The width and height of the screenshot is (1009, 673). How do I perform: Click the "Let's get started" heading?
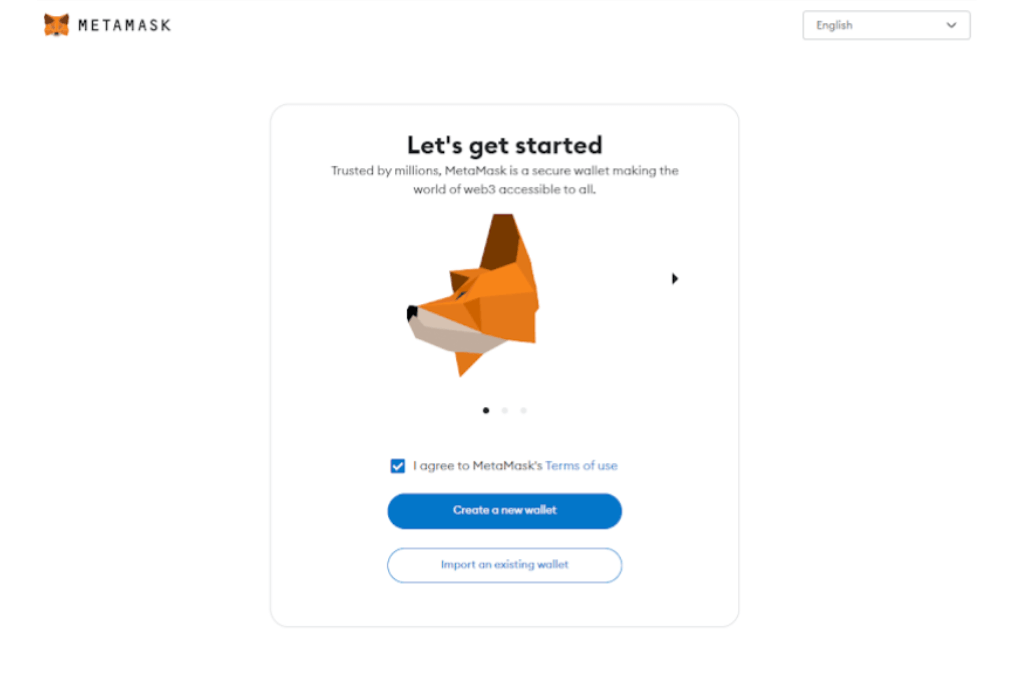504,145
